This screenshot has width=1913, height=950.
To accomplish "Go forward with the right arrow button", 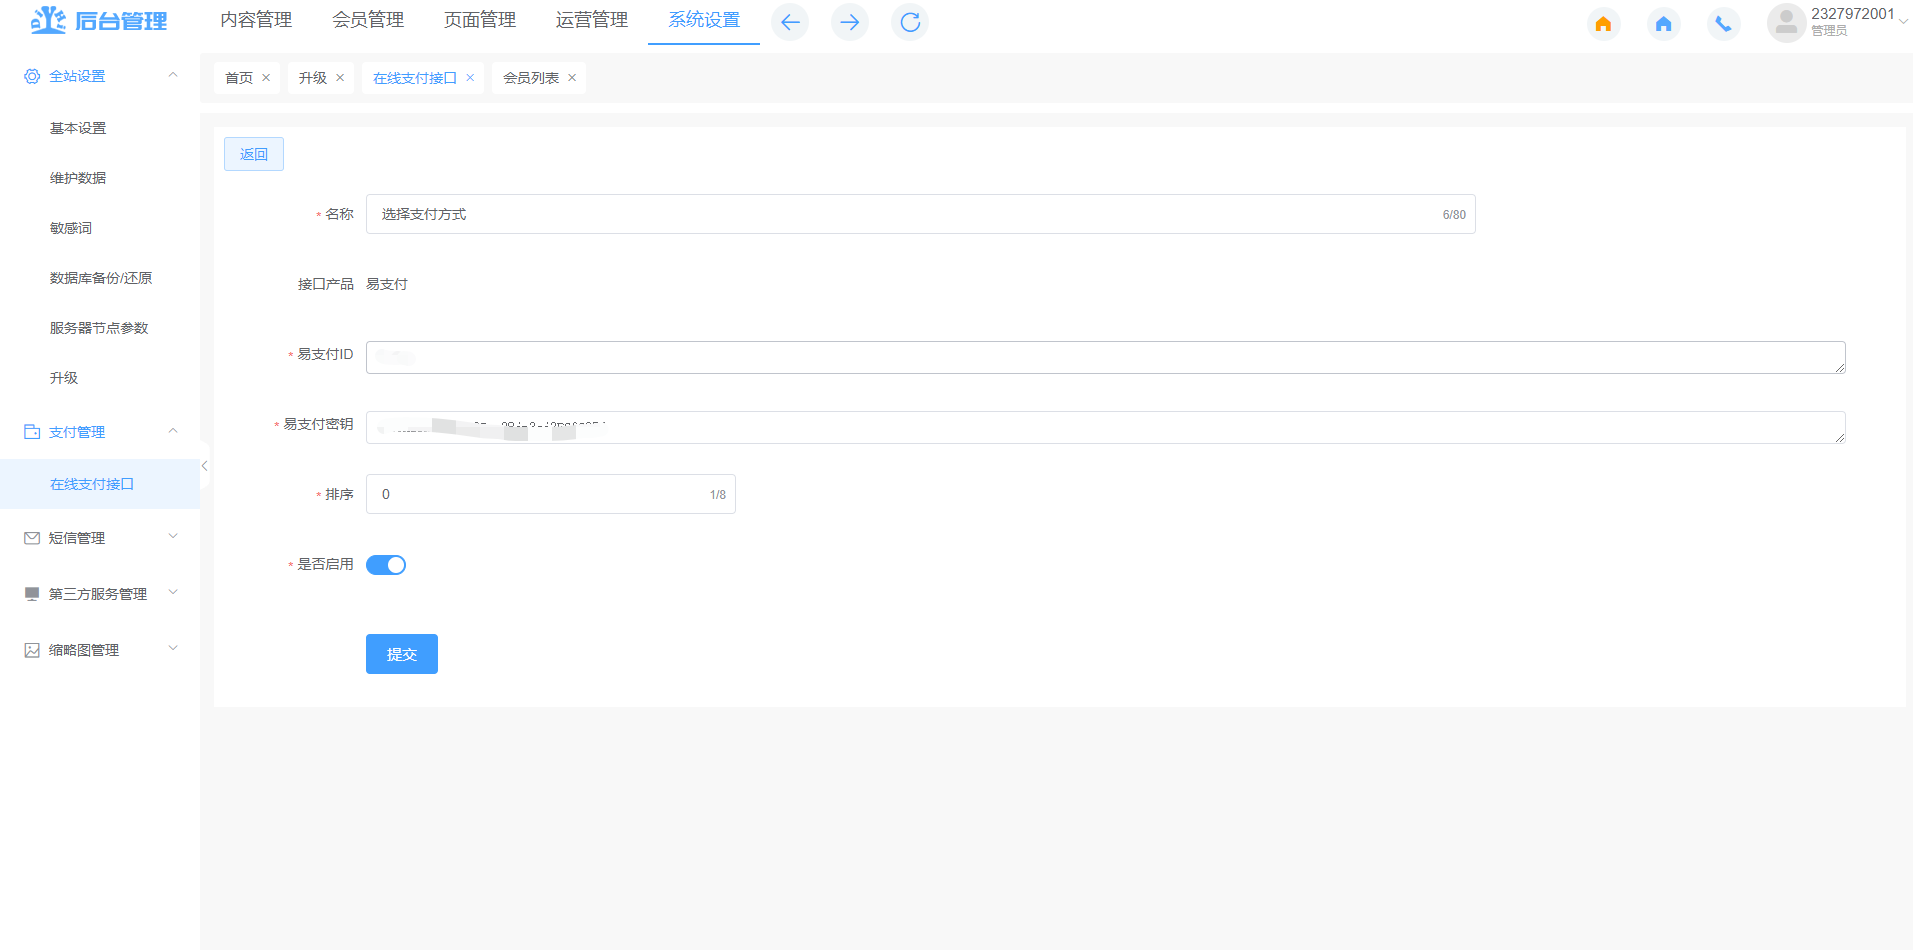I will coord(850,22).
